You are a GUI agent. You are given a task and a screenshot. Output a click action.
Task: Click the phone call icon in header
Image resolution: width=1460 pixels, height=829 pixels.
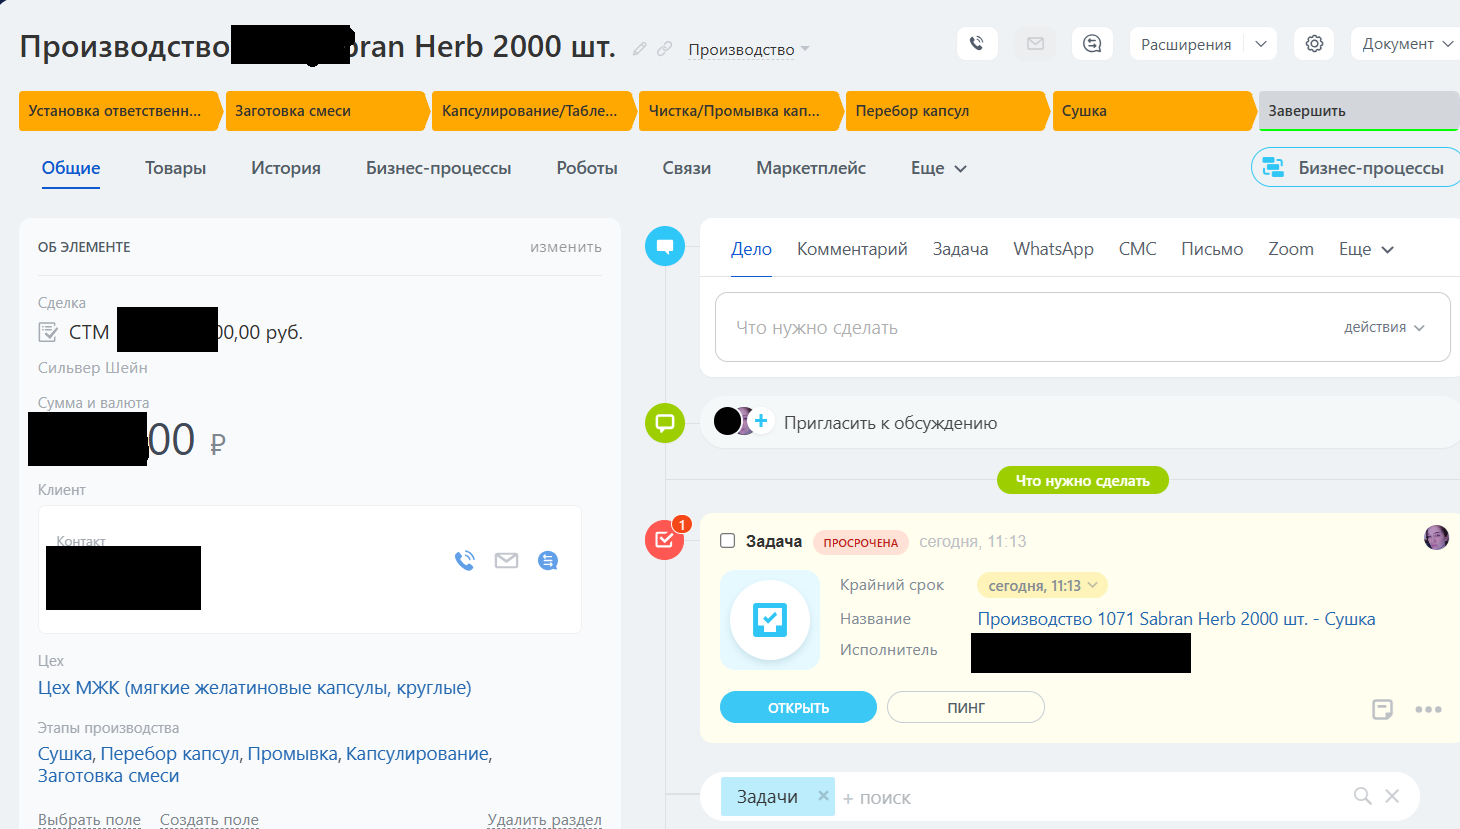coord(977,44)
